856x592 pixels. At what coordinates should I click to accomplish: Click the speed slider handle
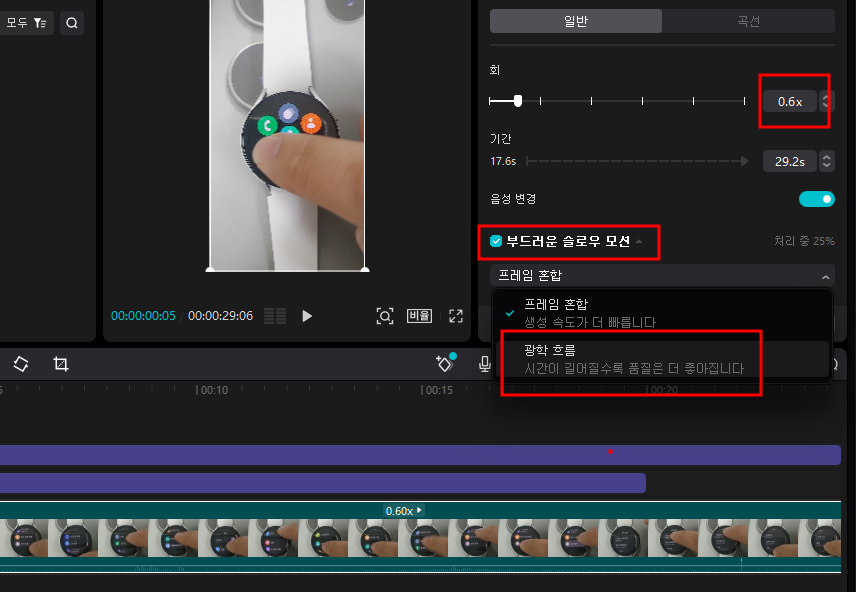pyautogui.click(x=518, y=100)
